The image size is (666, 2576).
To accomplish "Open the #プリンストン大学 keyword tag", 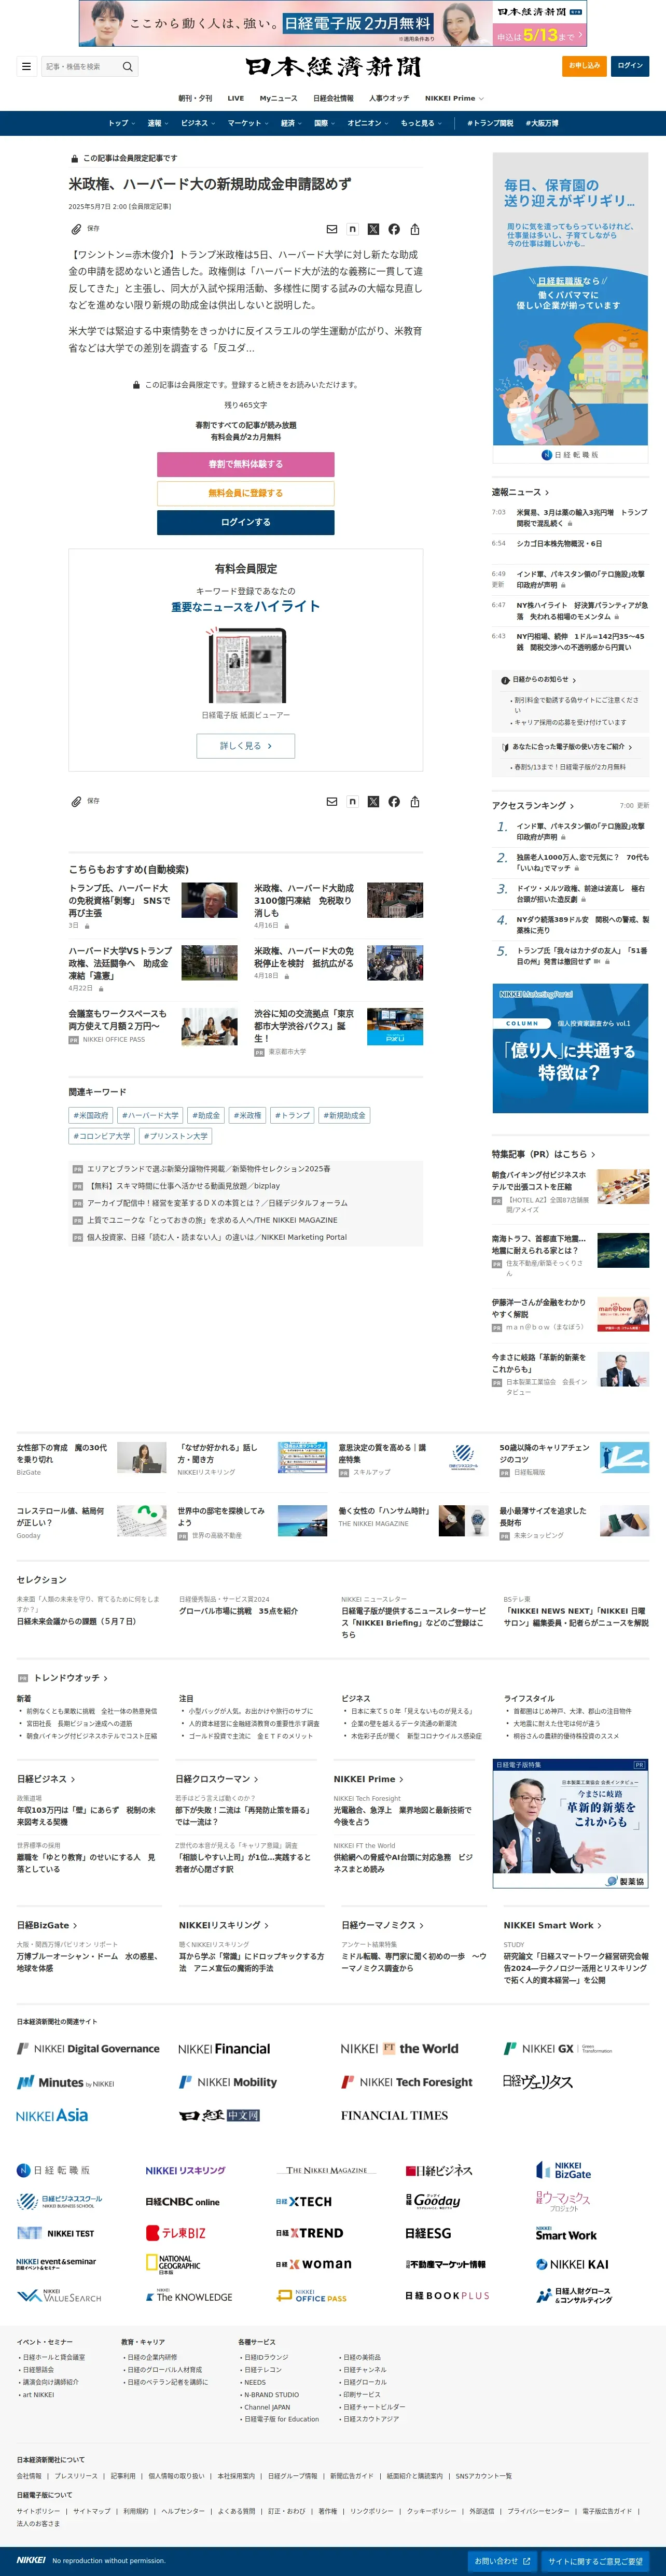I will 175,1136.
